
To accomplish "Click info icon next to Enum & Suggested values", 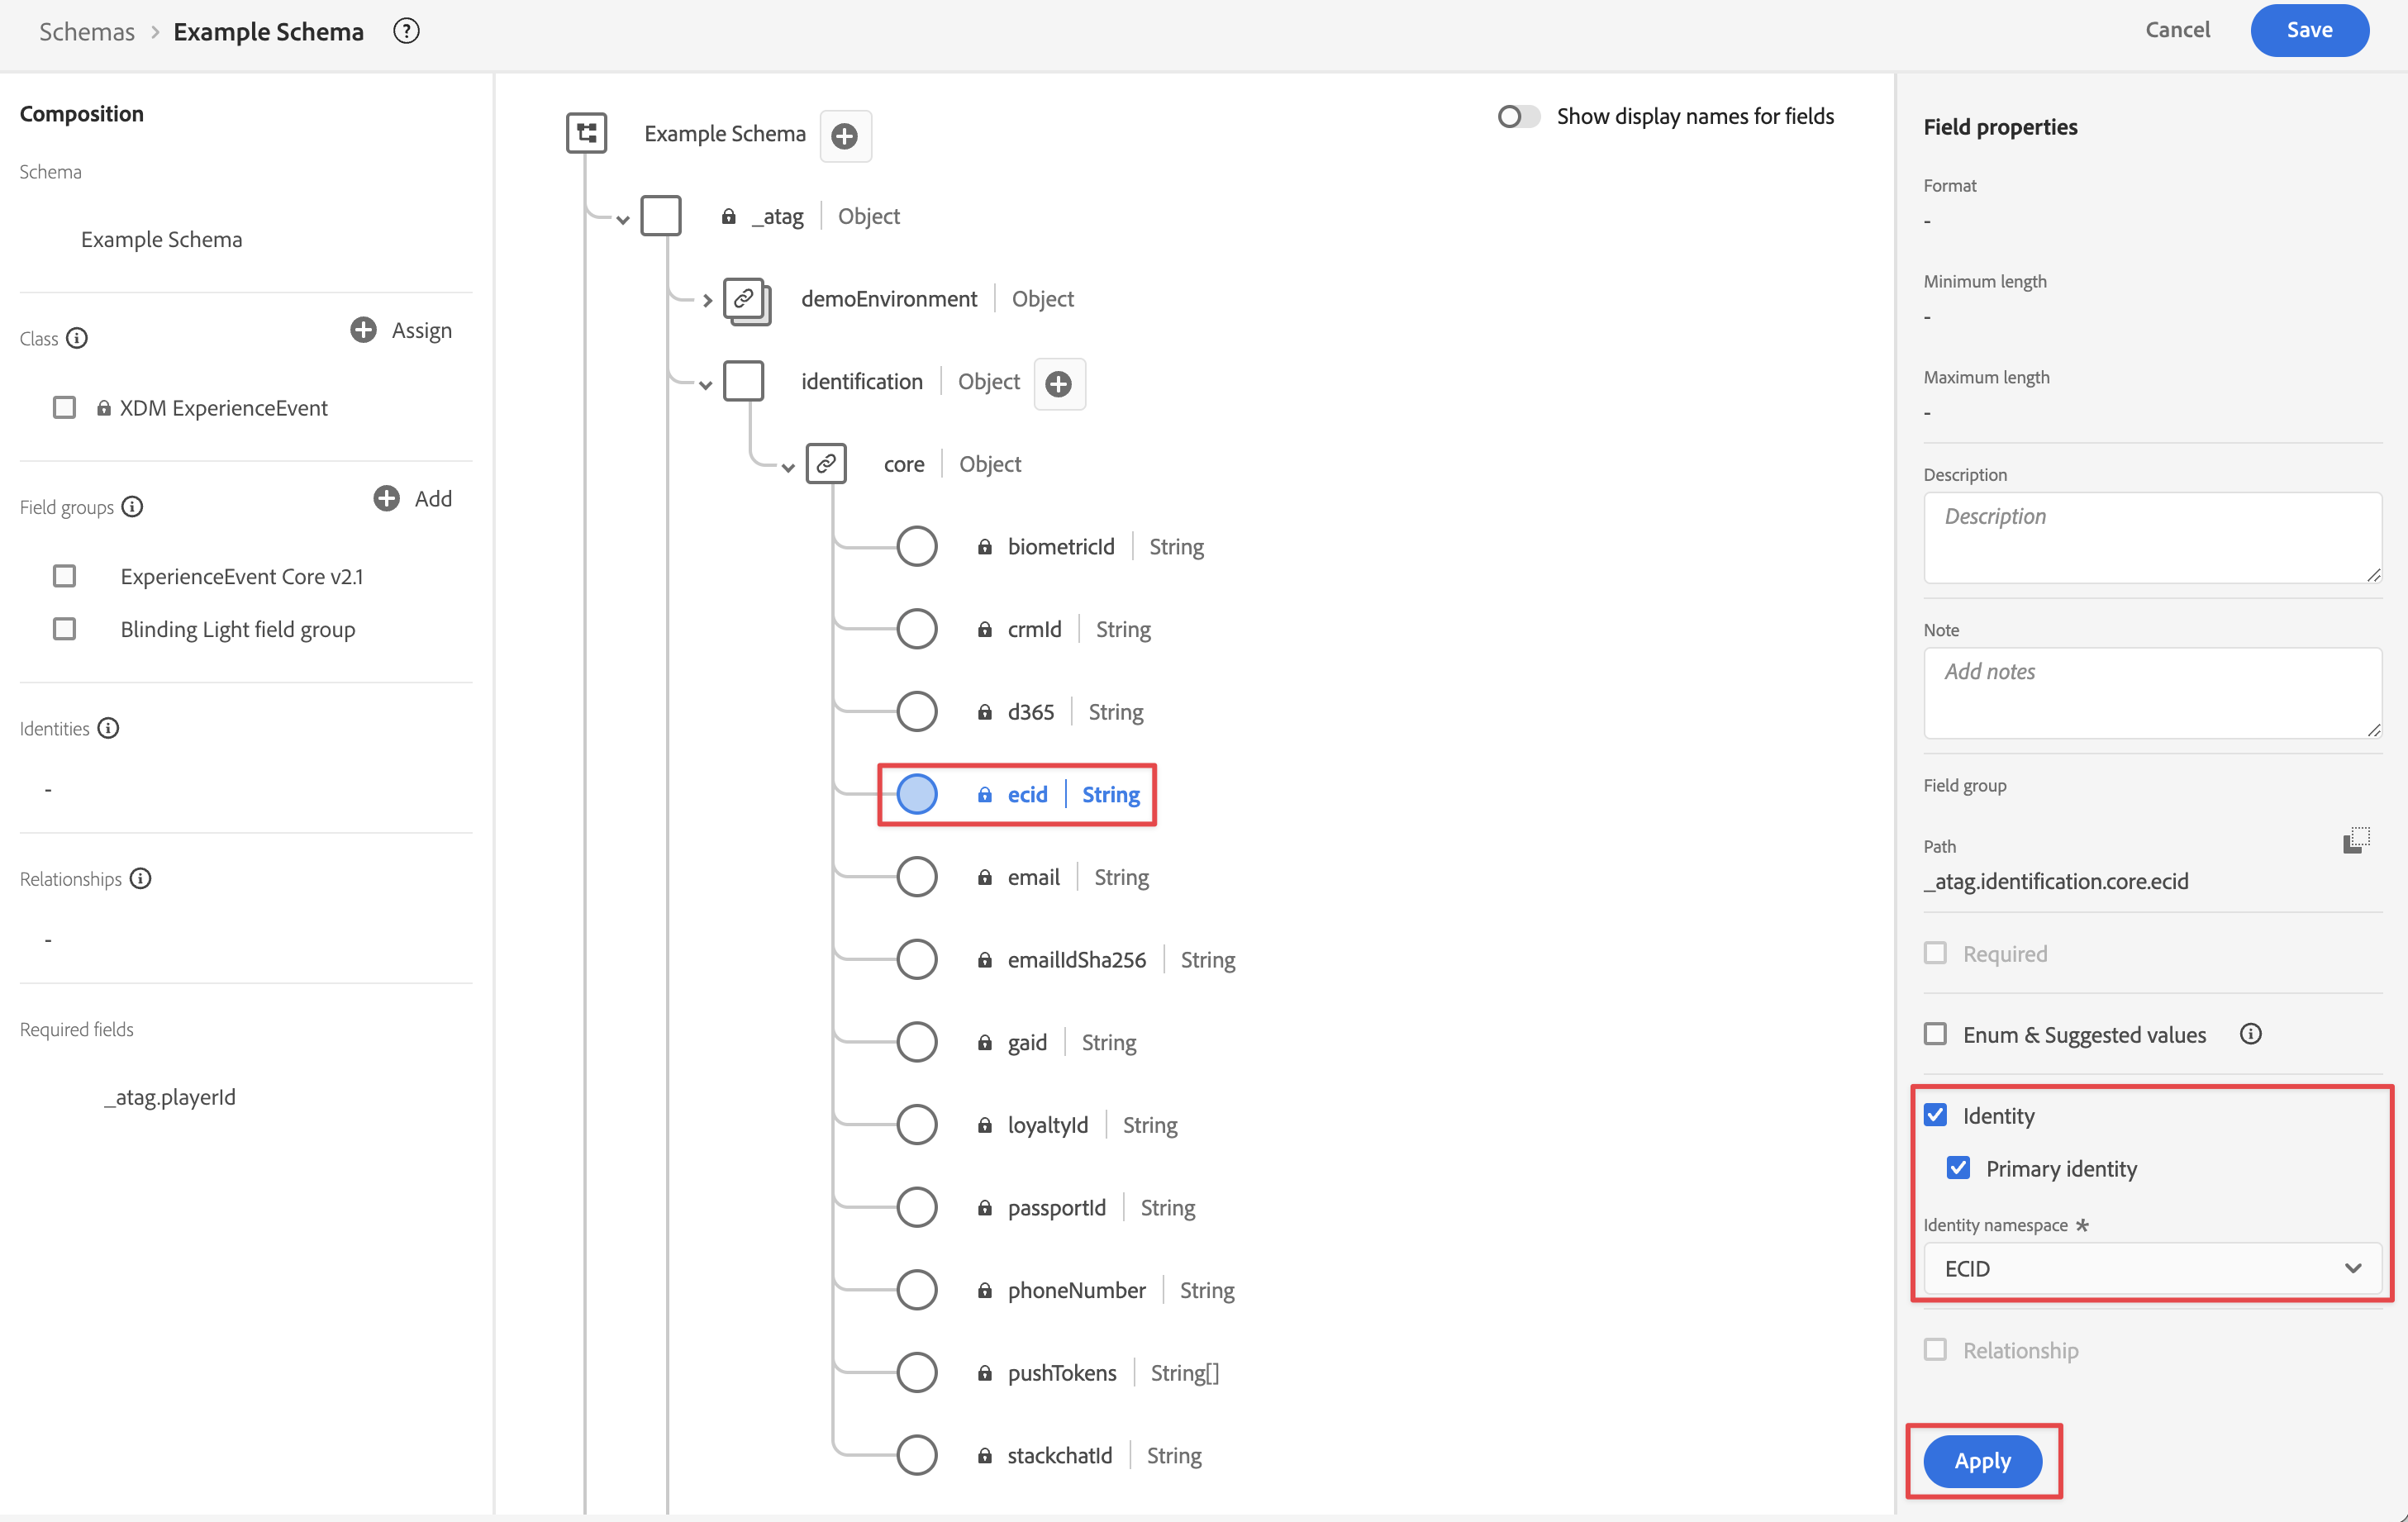I will click(x=2250, y=1034).
